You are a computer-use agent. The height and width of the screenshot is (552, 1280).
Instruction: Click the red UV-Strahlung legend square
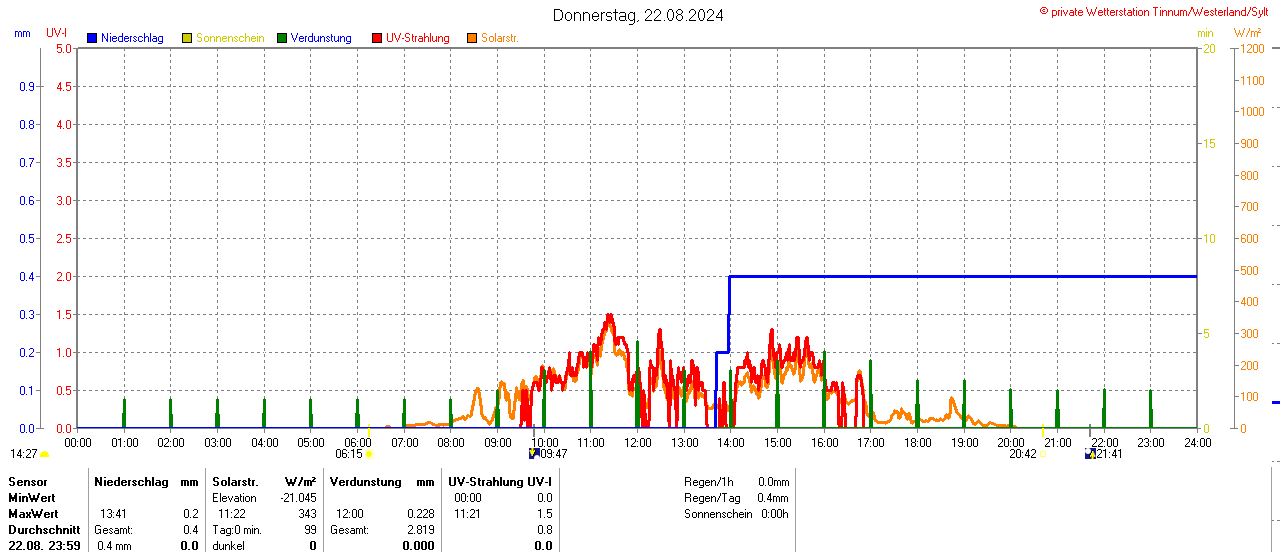tap(377, 38)
